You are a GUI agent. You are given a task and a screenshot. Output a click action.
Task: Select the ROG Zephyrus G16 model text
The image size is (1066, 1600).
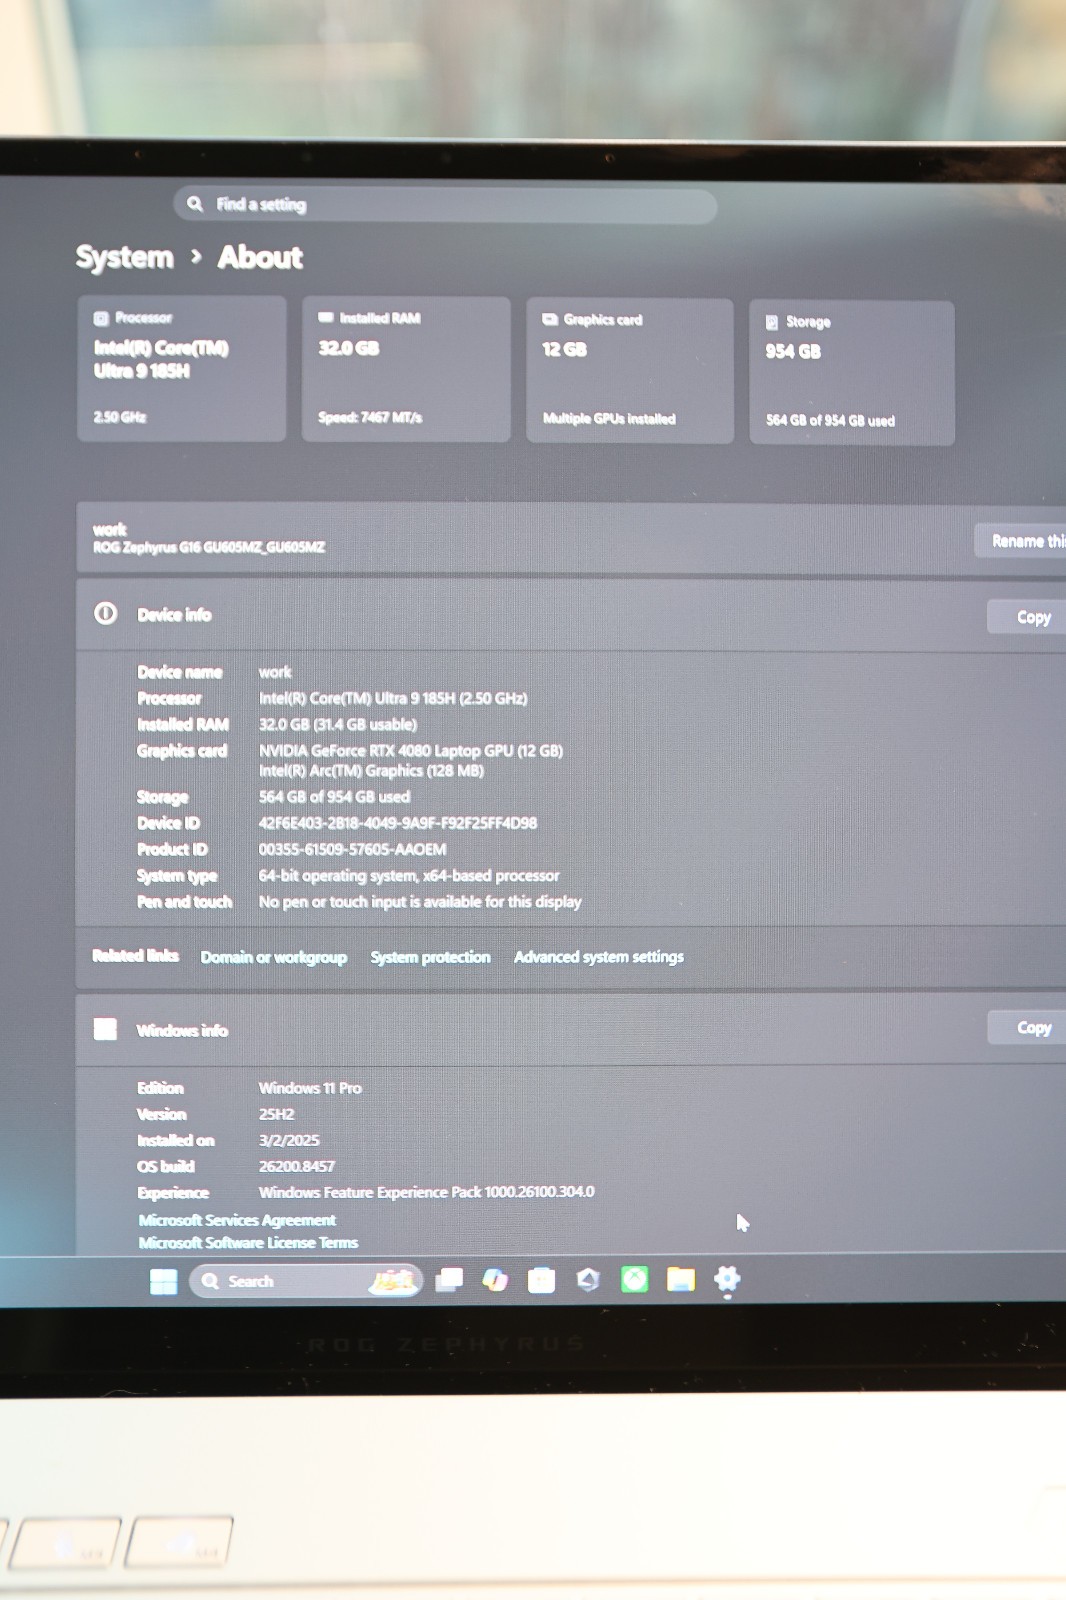click(209, 547)
